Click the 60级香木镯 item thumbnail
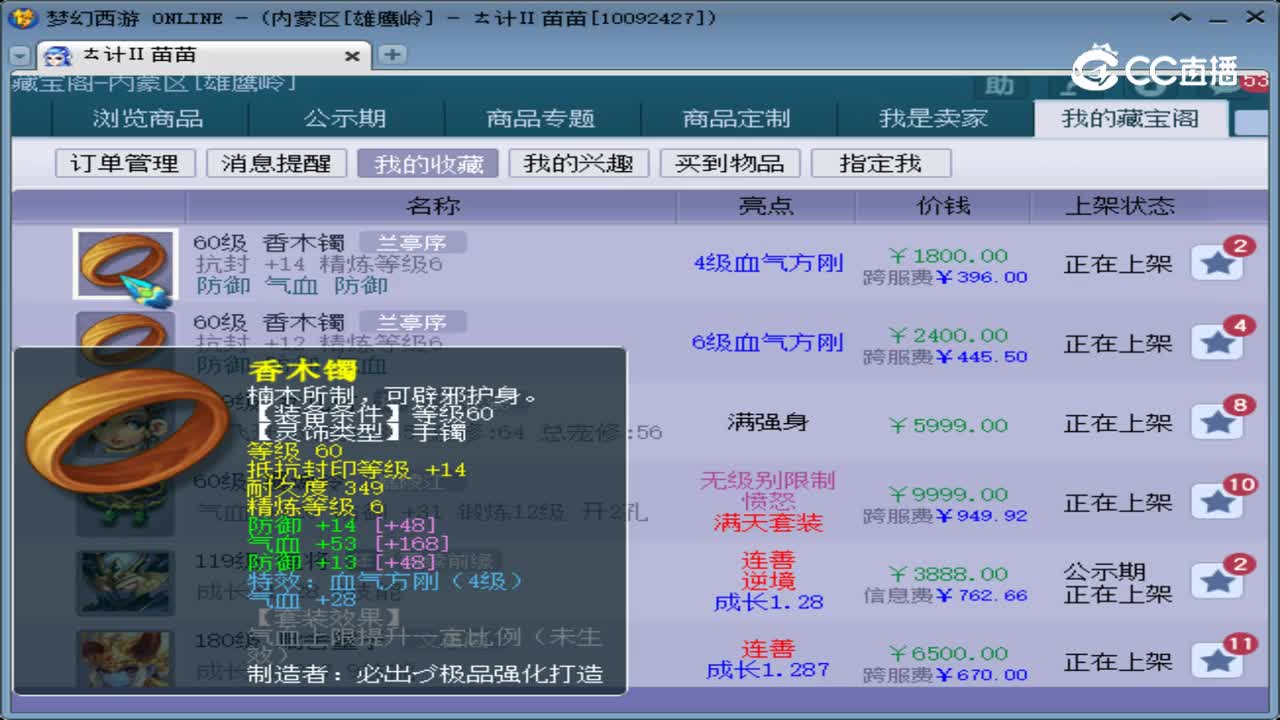 tap(125, 262)
